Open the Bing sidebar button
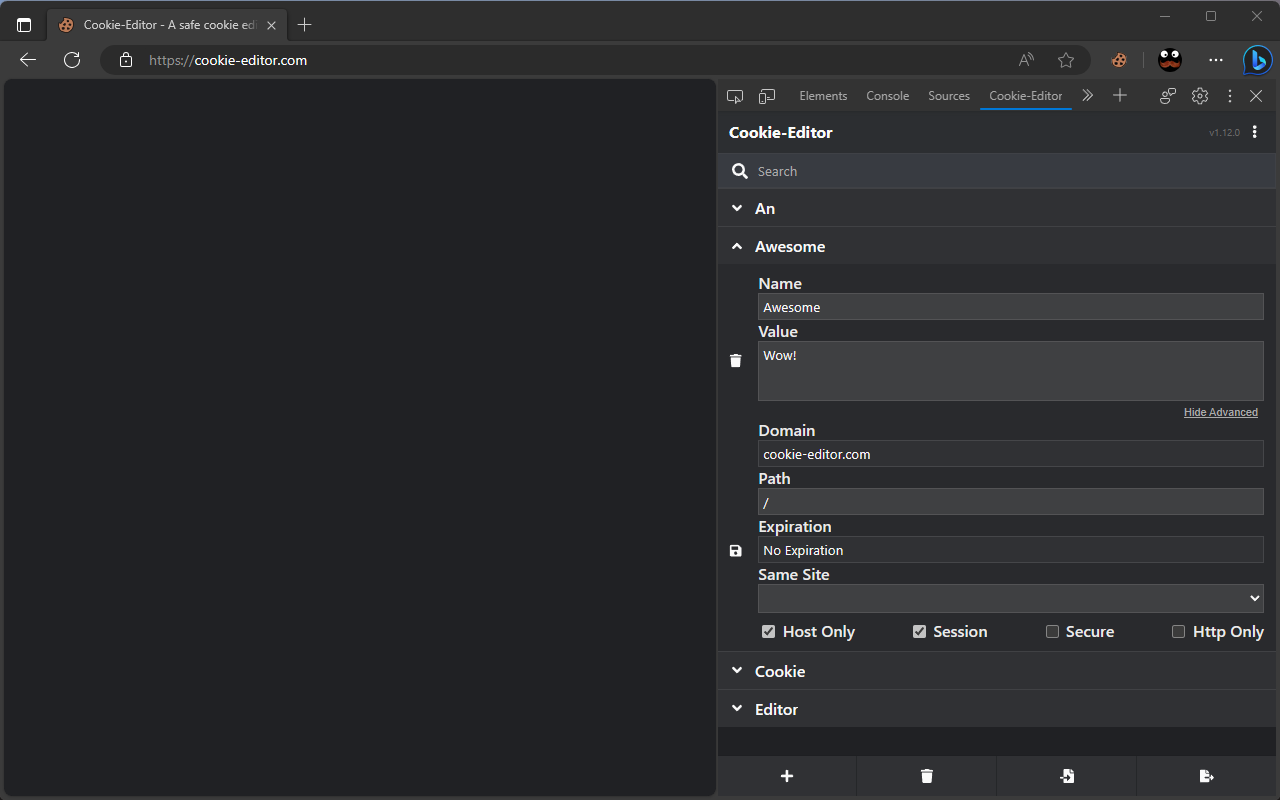 1257,60
